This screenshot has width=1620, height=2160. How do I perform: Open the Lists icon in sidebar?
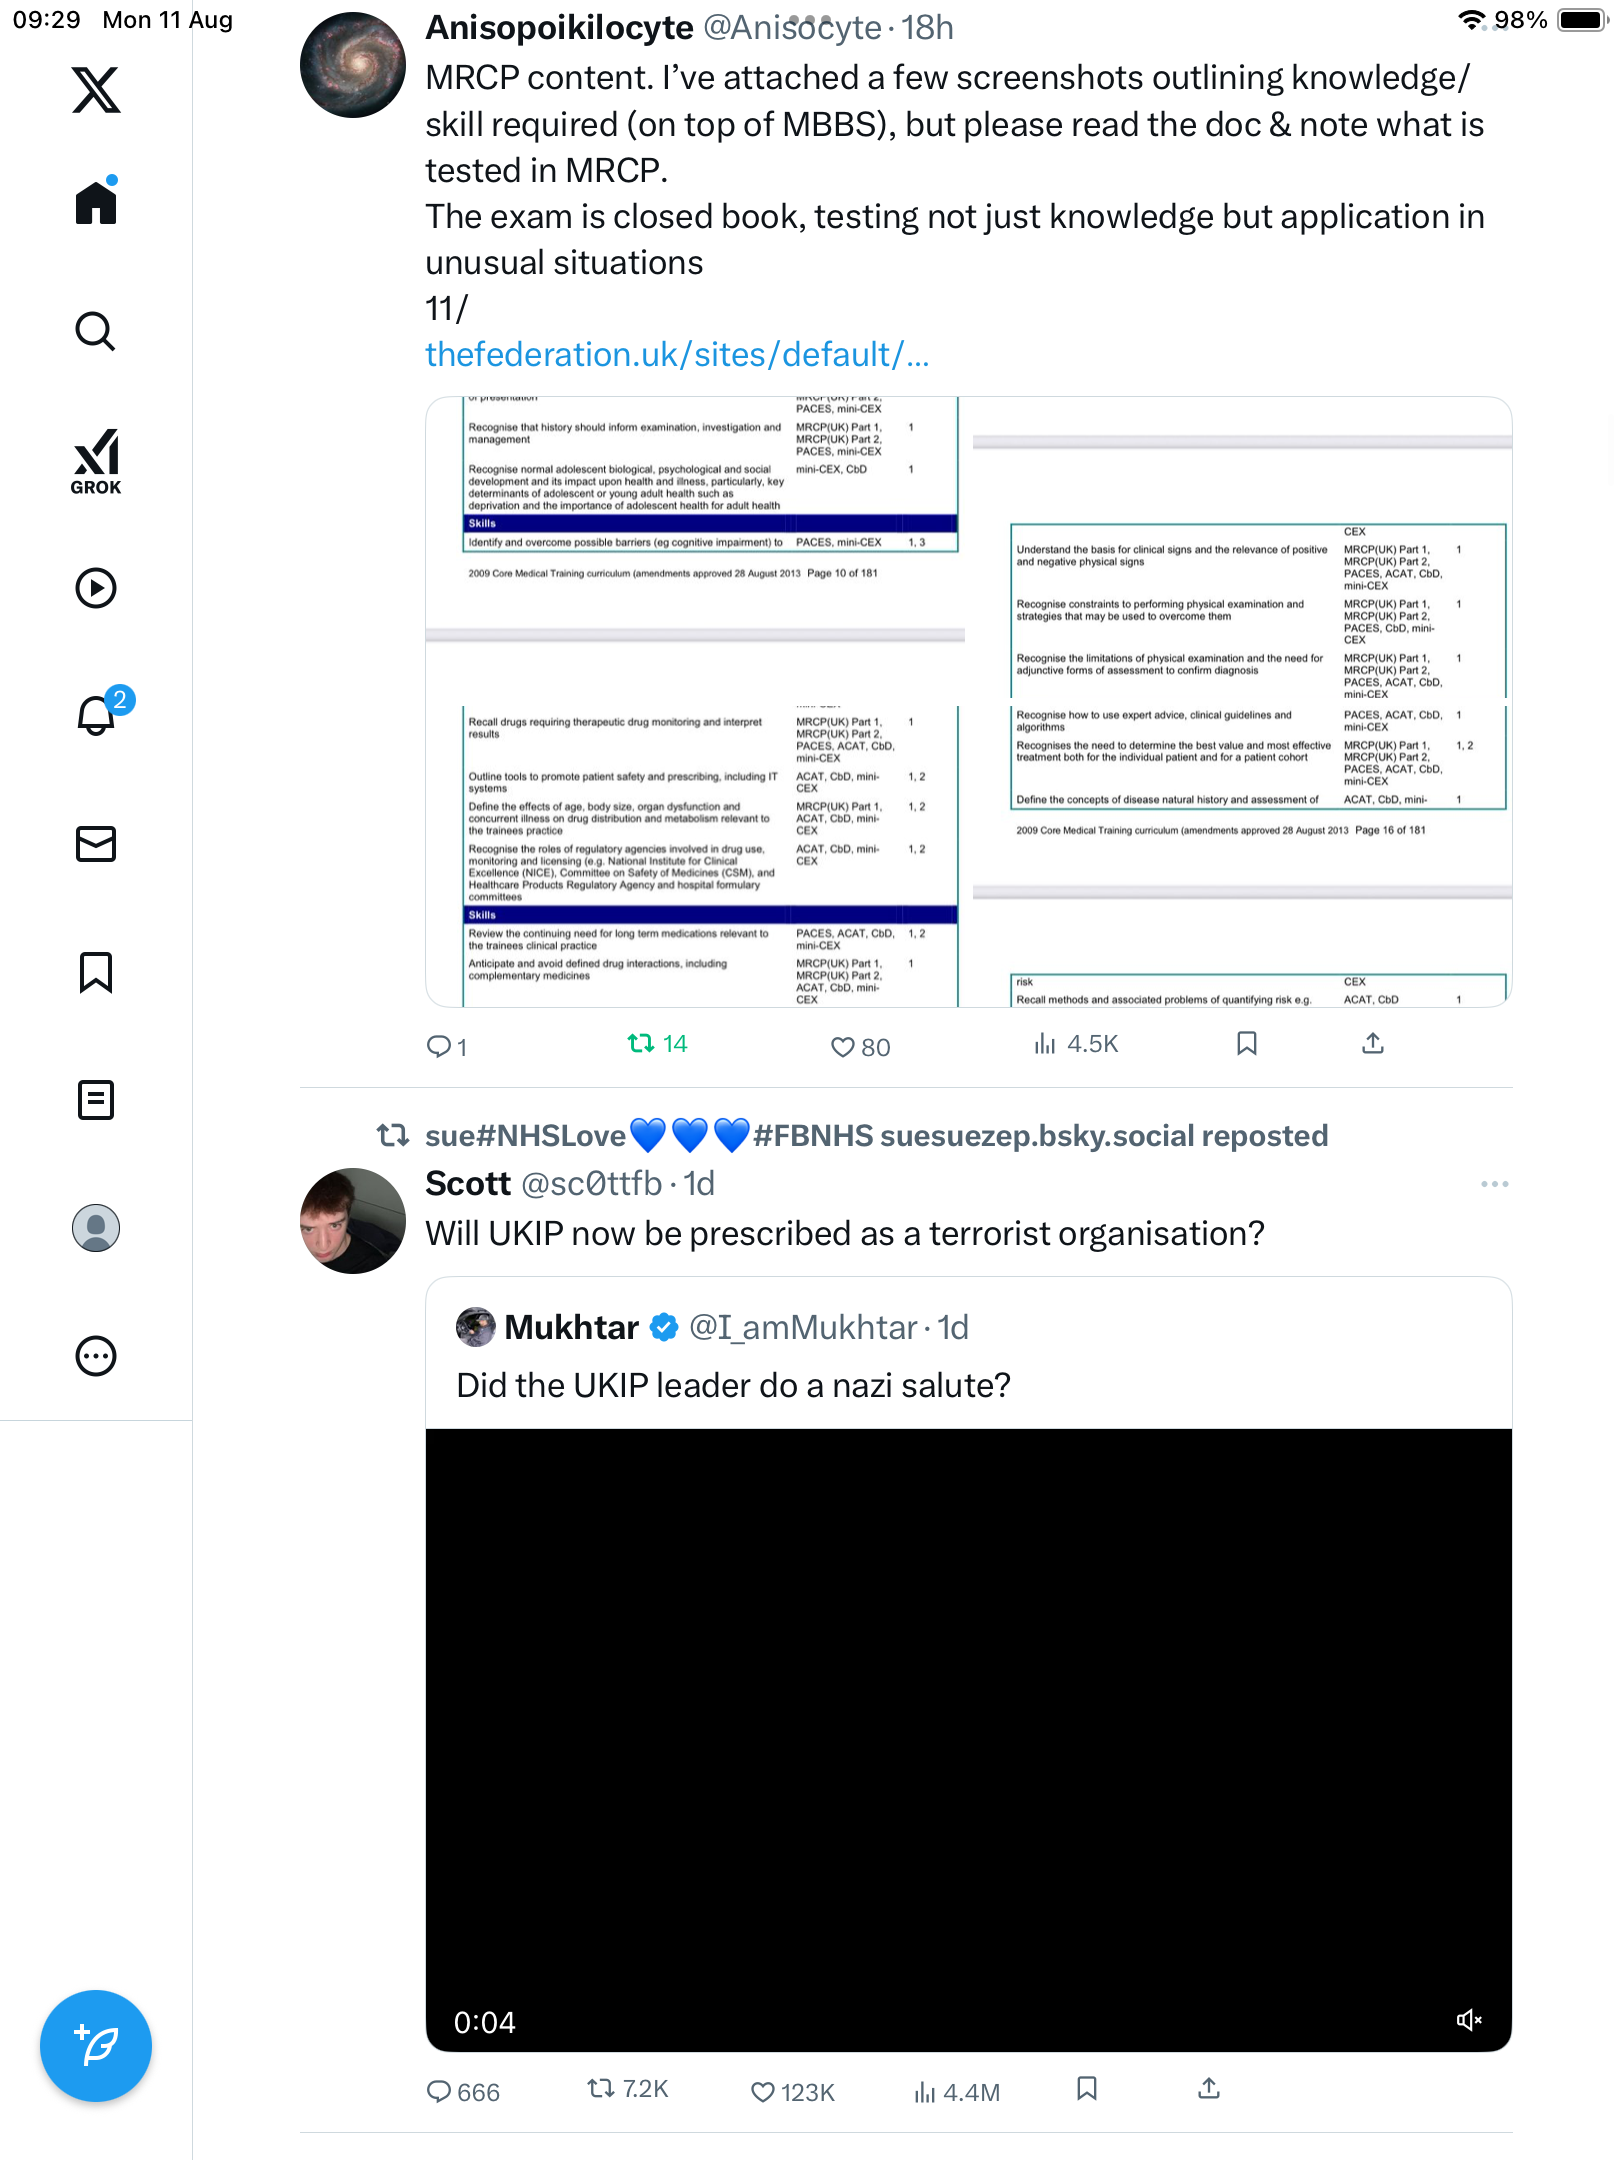pyautogui.click(x=96, y=1100)
